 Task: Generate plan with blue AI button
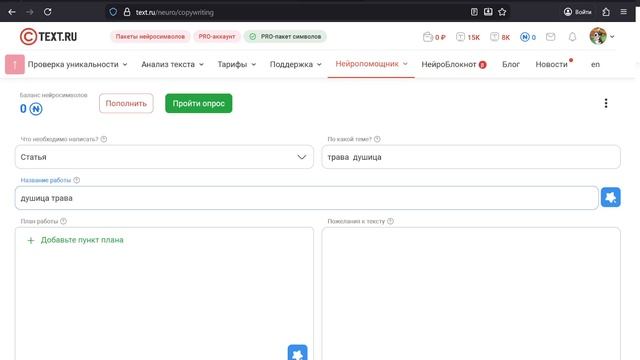click(298, 353)
